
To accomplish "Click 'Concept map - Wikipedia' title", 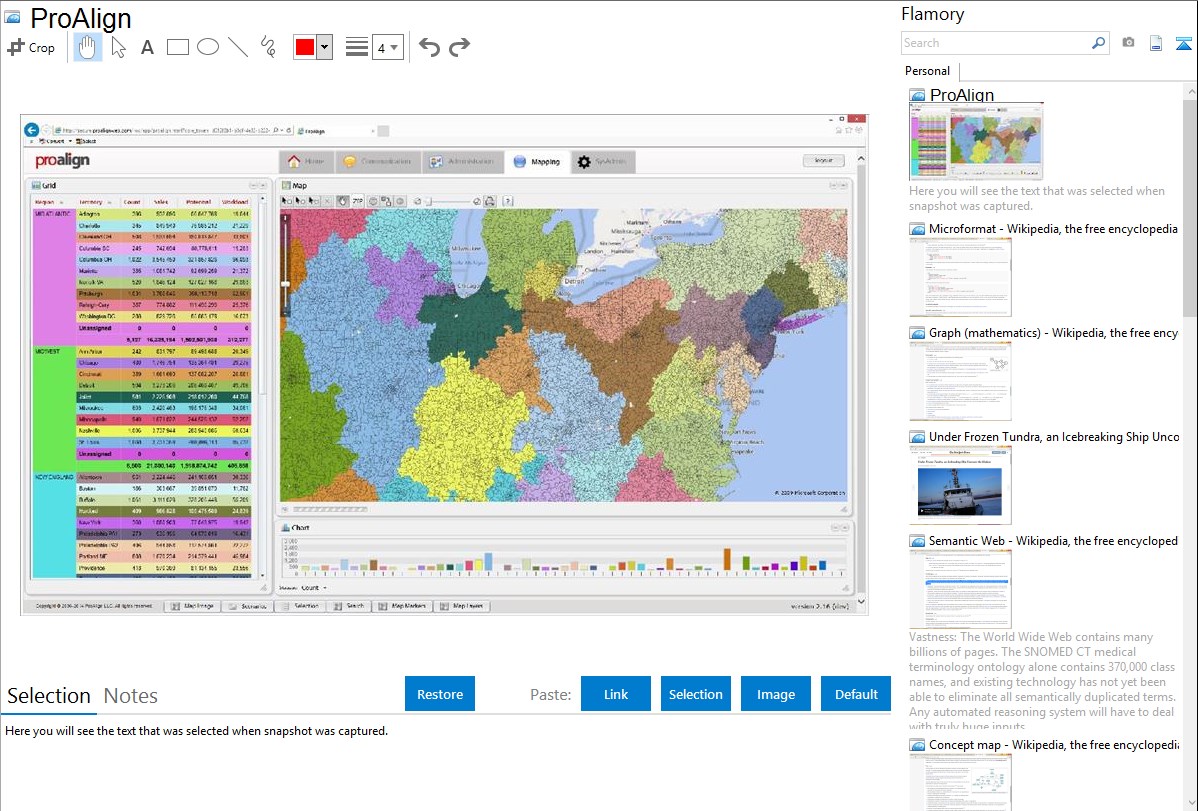I will click(x=1053, y=745).
